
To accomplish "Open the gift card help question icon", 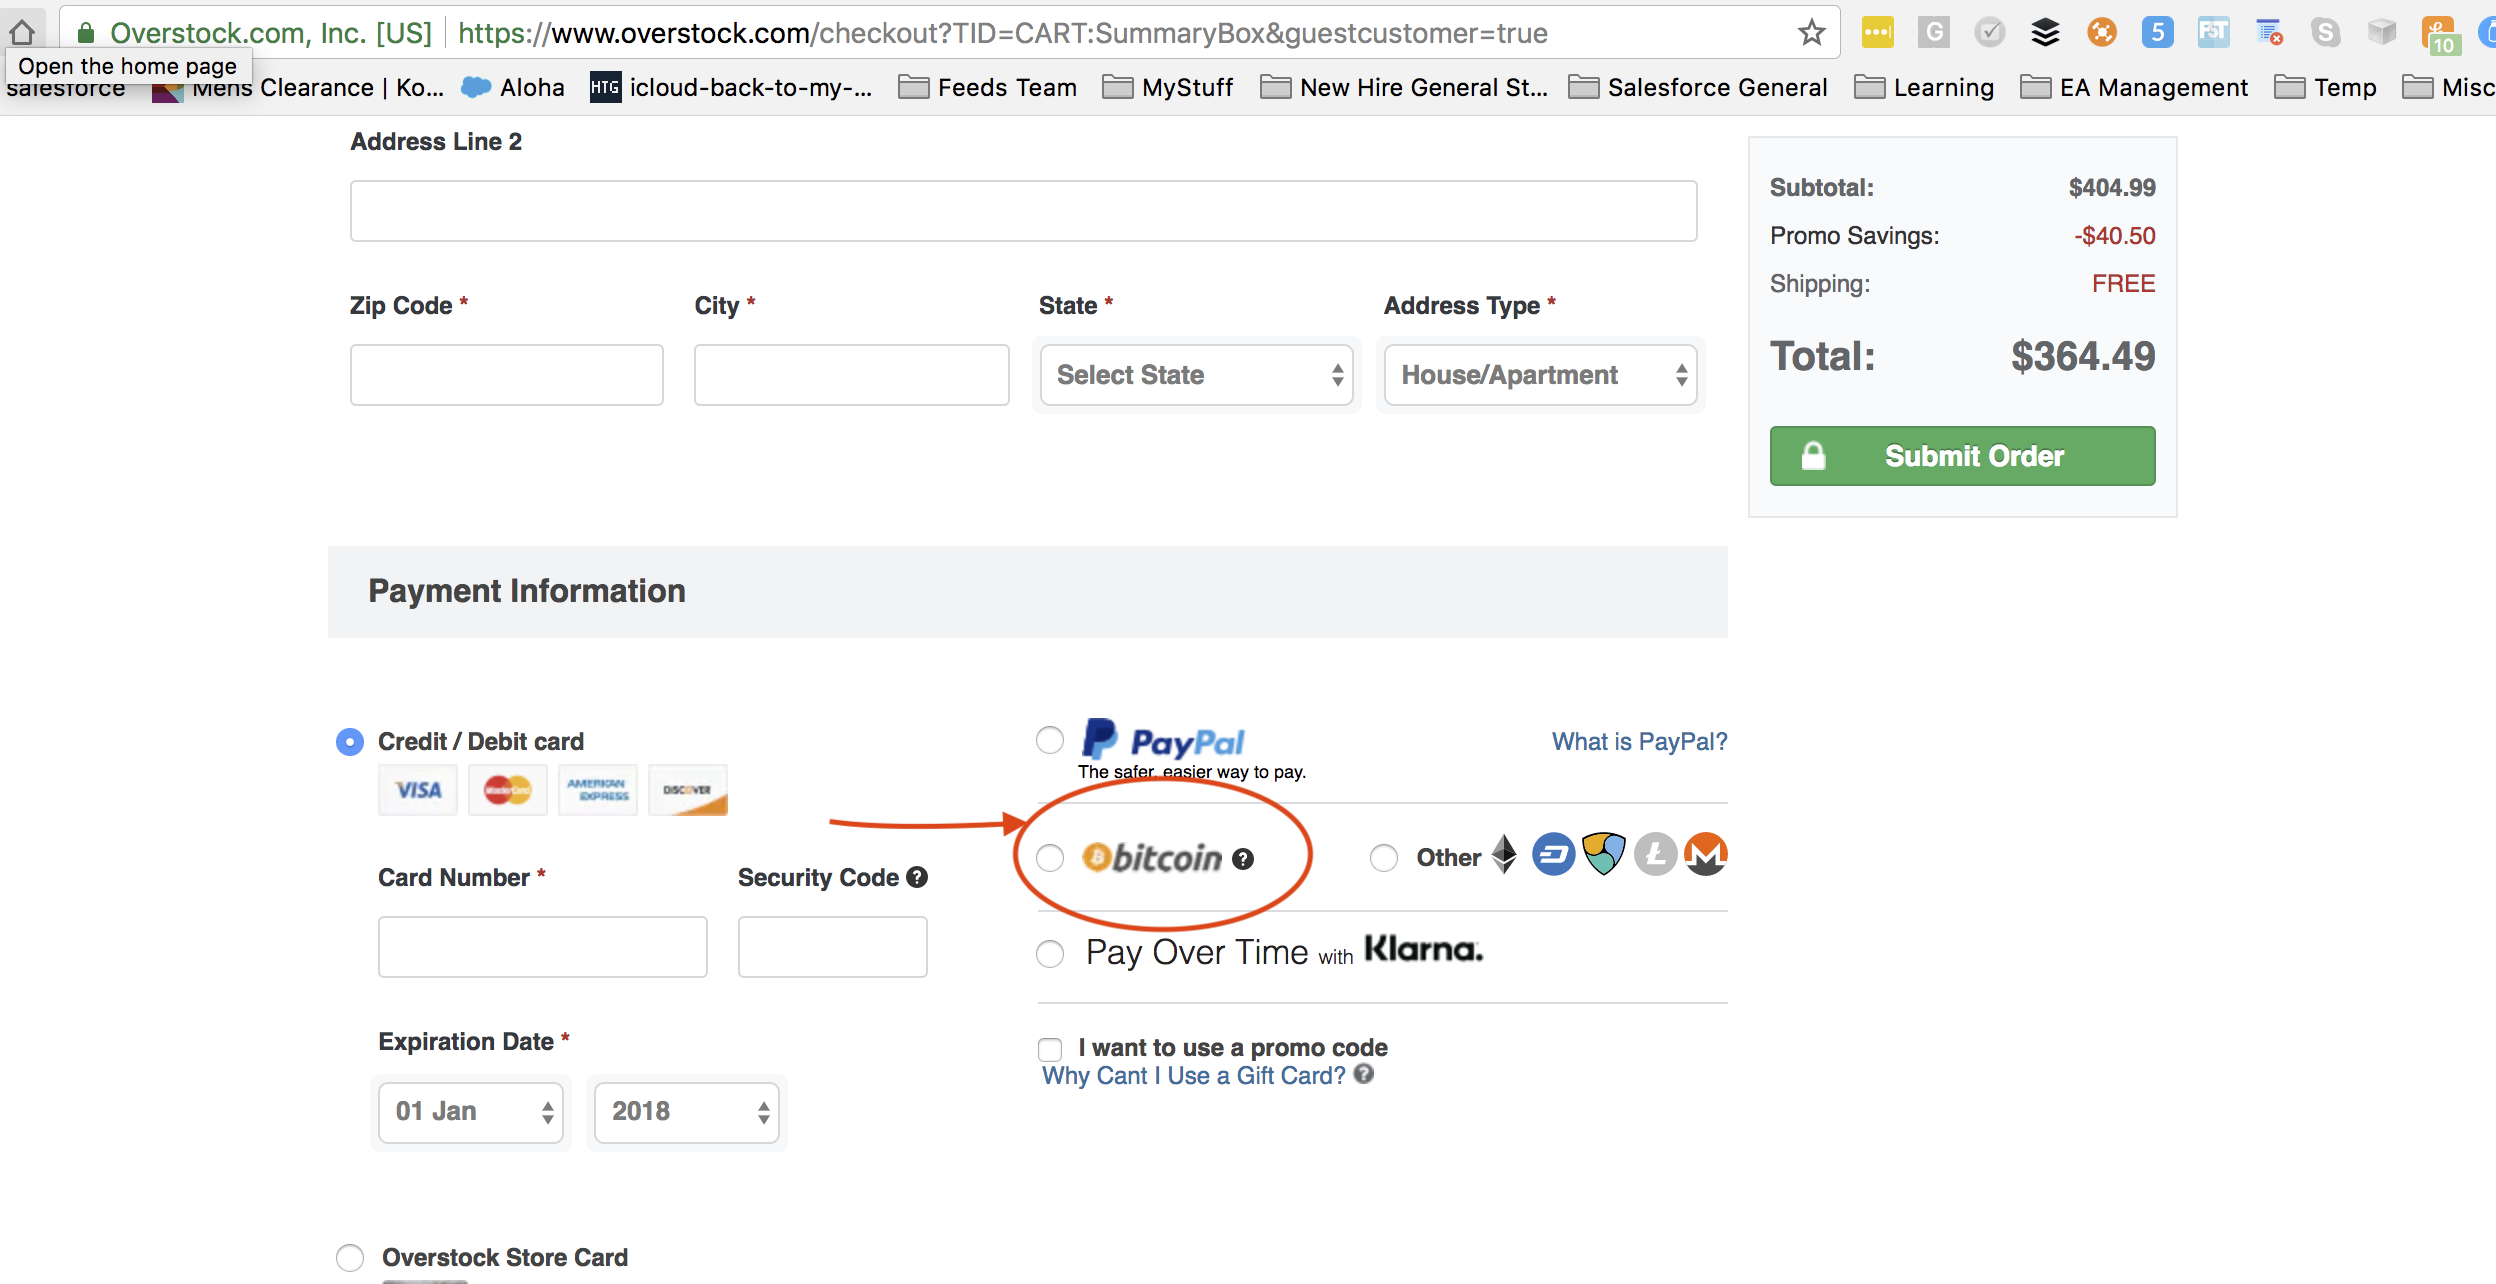I will pyautogui.click(x=1364, y=1074).
